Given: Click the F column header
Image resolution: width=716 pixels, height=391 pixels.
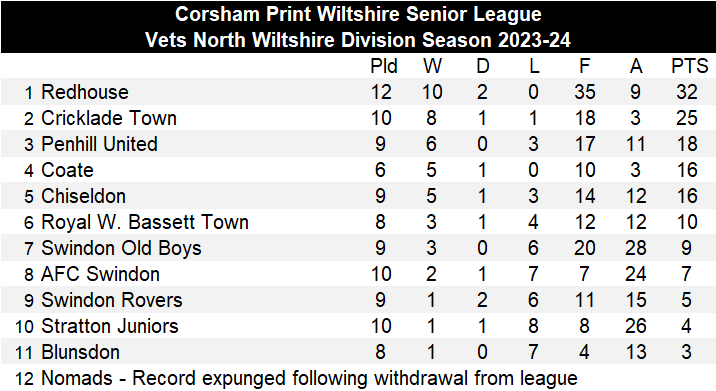Looking at the screenshot, I should [584, 66].
